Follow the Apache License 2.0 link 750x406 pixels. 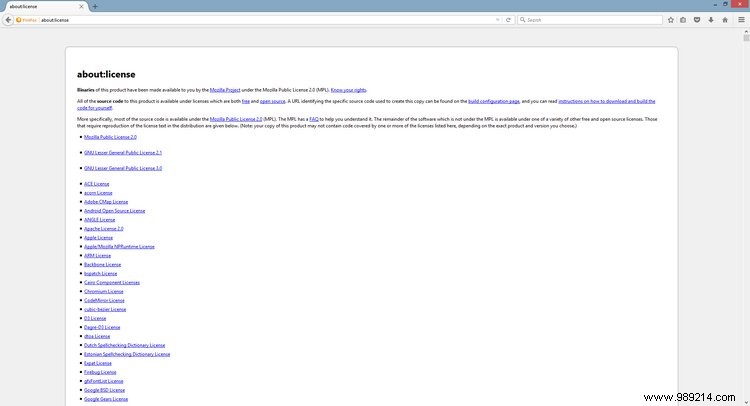click(104, 228)
